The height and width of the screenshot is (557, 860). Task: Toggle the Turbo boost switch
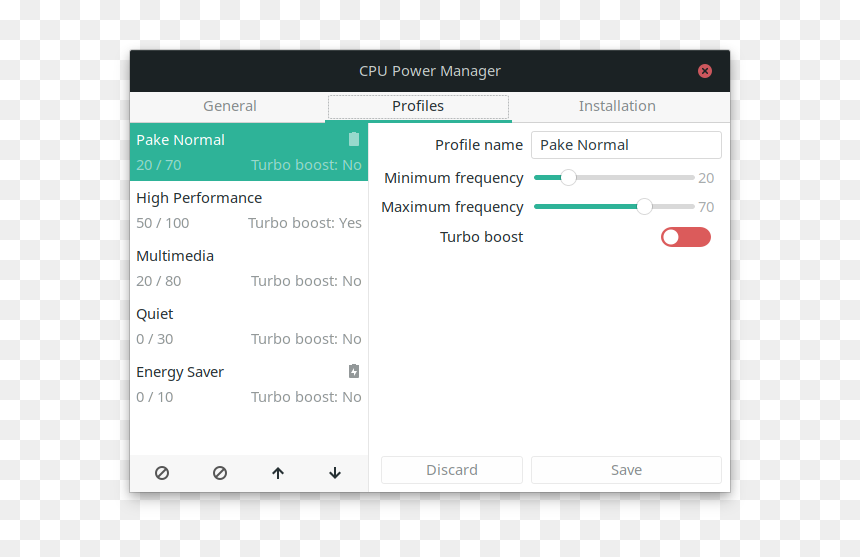pos(686,237)
